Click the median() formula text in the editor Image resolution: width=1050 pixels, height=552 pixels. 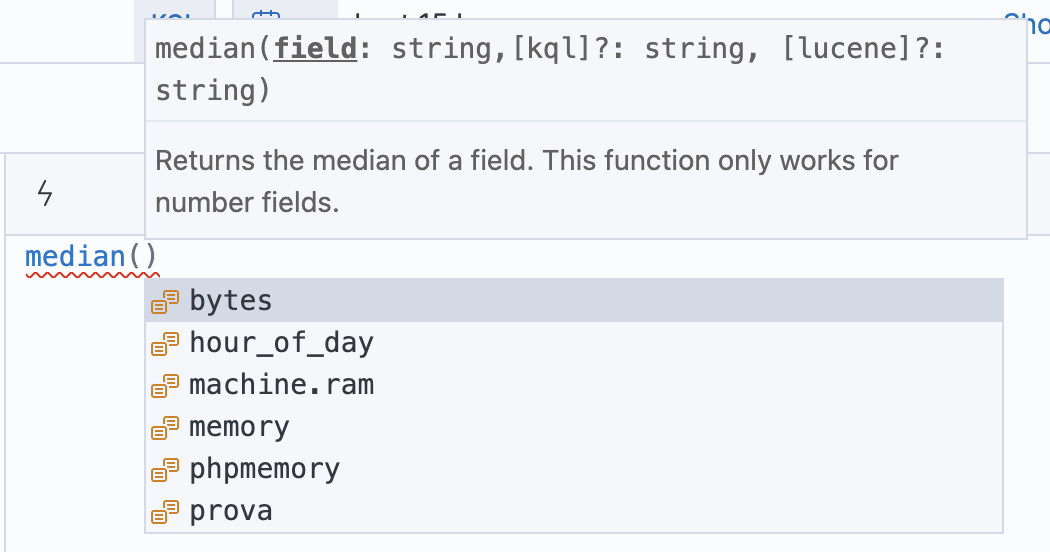click(91, 257)
